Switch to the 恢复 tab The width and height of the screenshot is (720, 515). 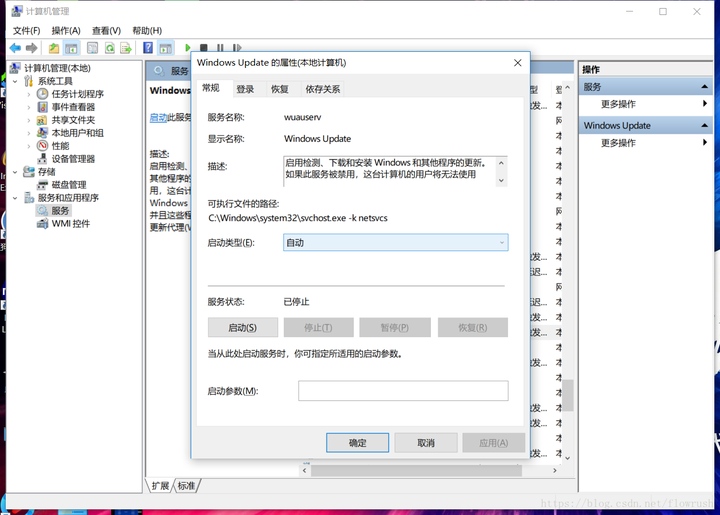tap(280, 89)
